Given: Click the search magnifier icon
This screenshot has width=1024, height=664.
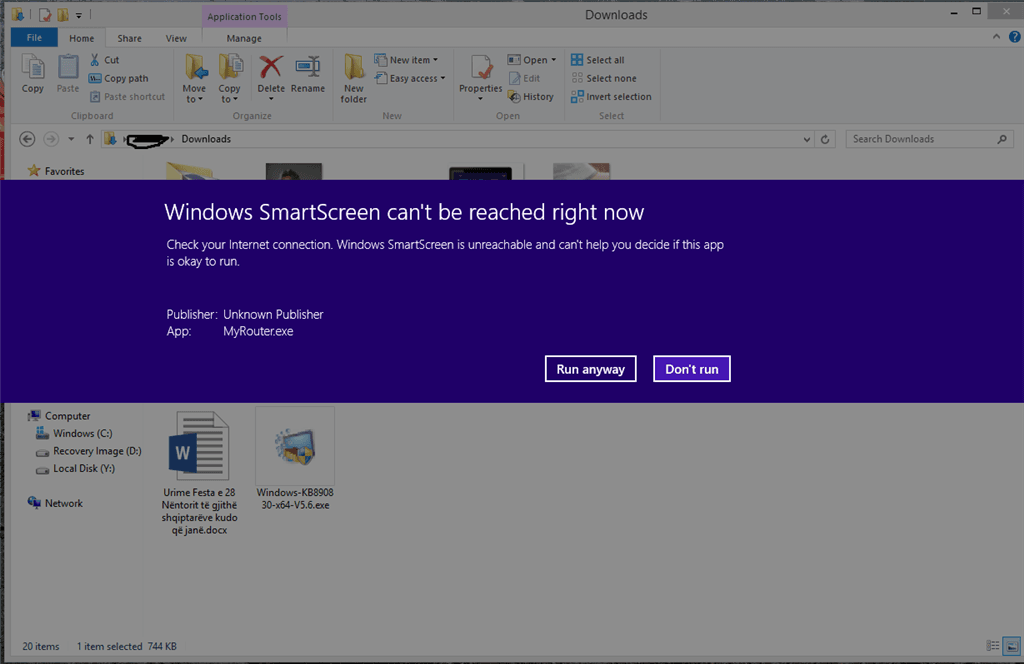Looking at the screenshot, I should coord(1002,139).
